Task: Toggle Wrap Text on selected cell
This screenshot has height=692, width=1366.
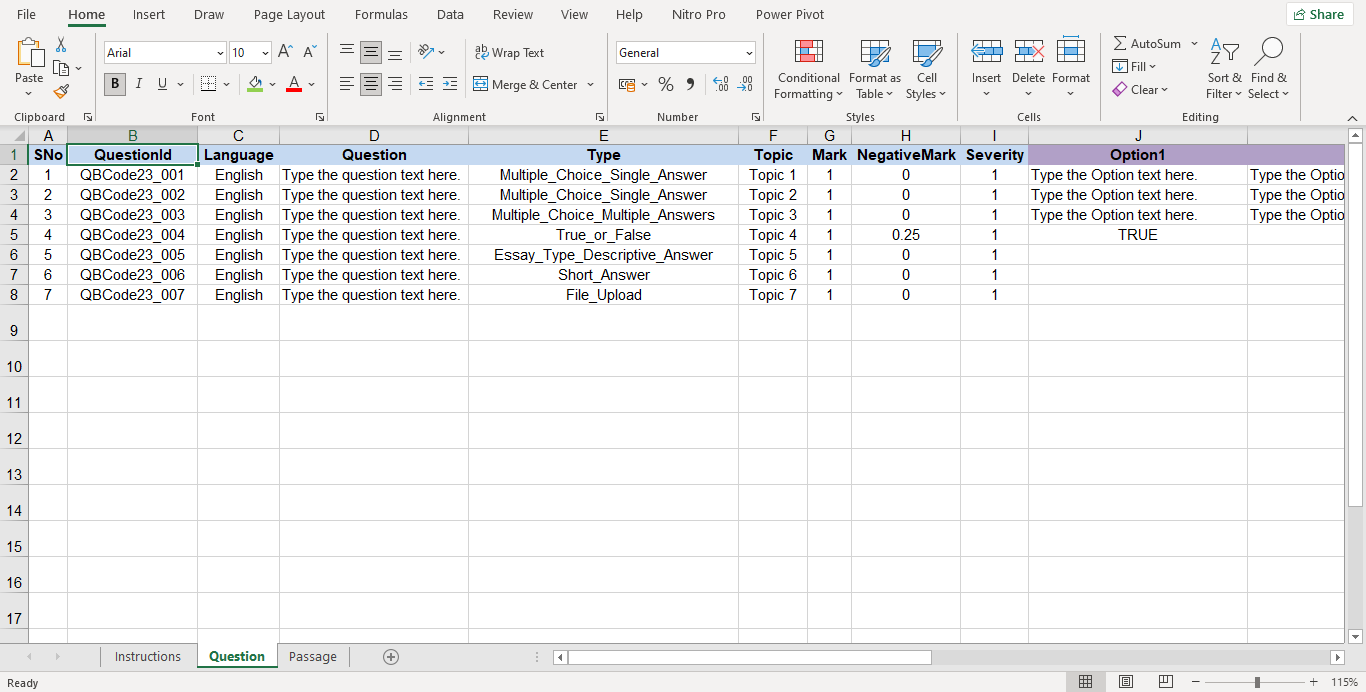Action: click(509, 53)
